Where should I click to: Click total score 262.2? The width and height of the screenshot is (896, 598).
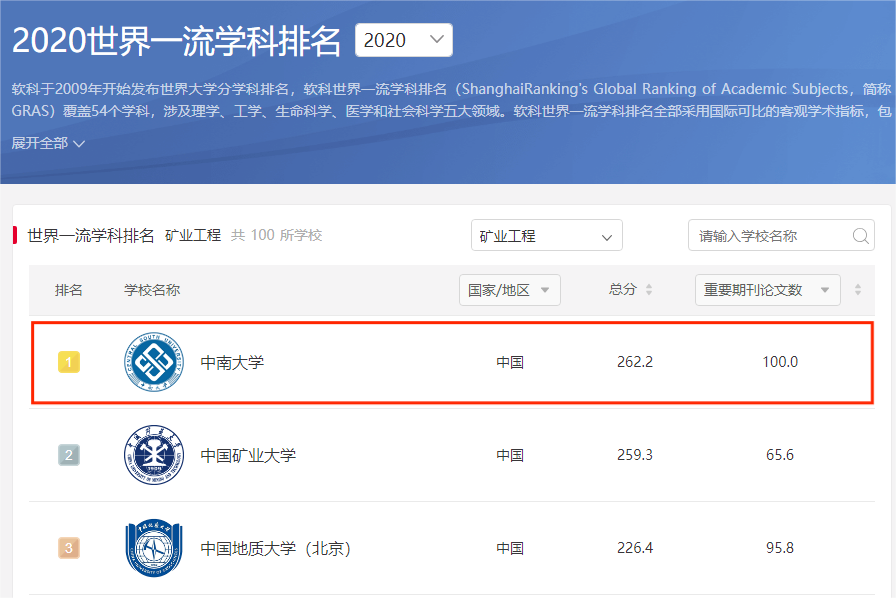coord(635,362)
